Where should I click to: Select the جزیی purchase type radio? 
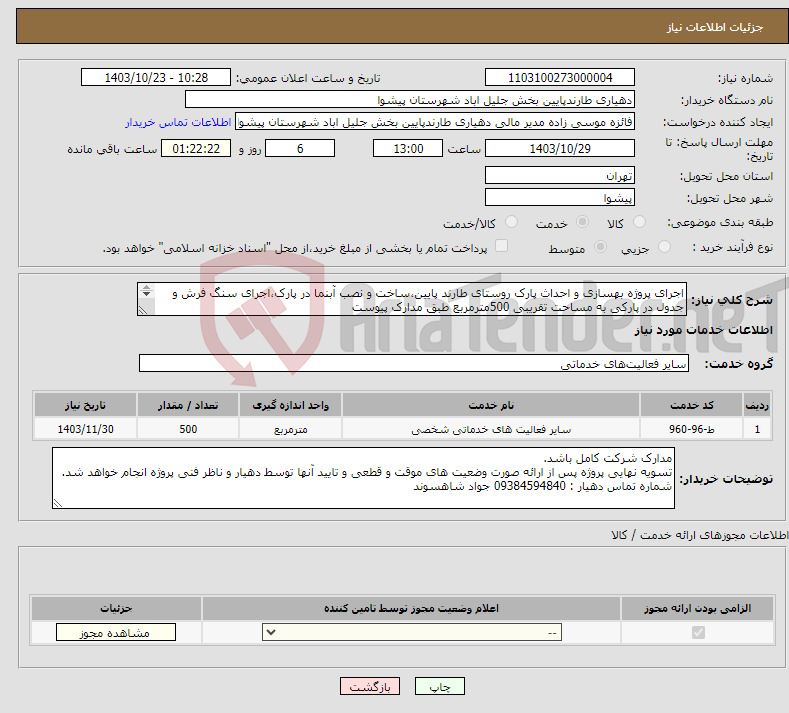[x=664, y=247]
